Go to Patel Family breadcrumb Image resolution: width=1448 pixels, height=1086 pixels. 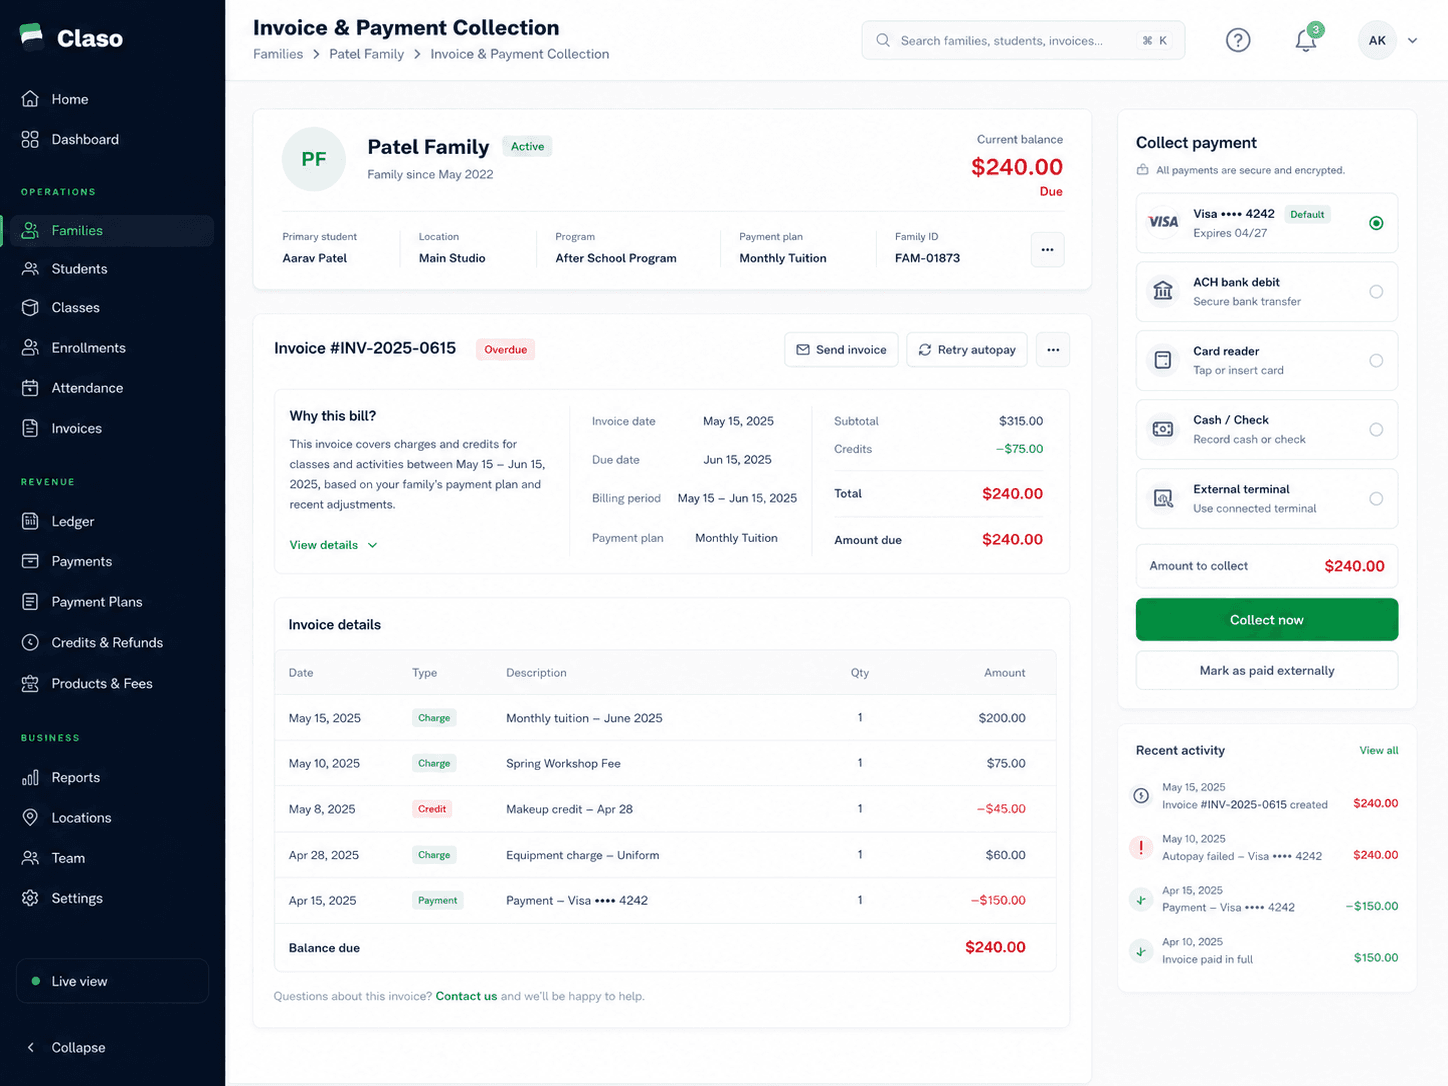coord(366,54)
